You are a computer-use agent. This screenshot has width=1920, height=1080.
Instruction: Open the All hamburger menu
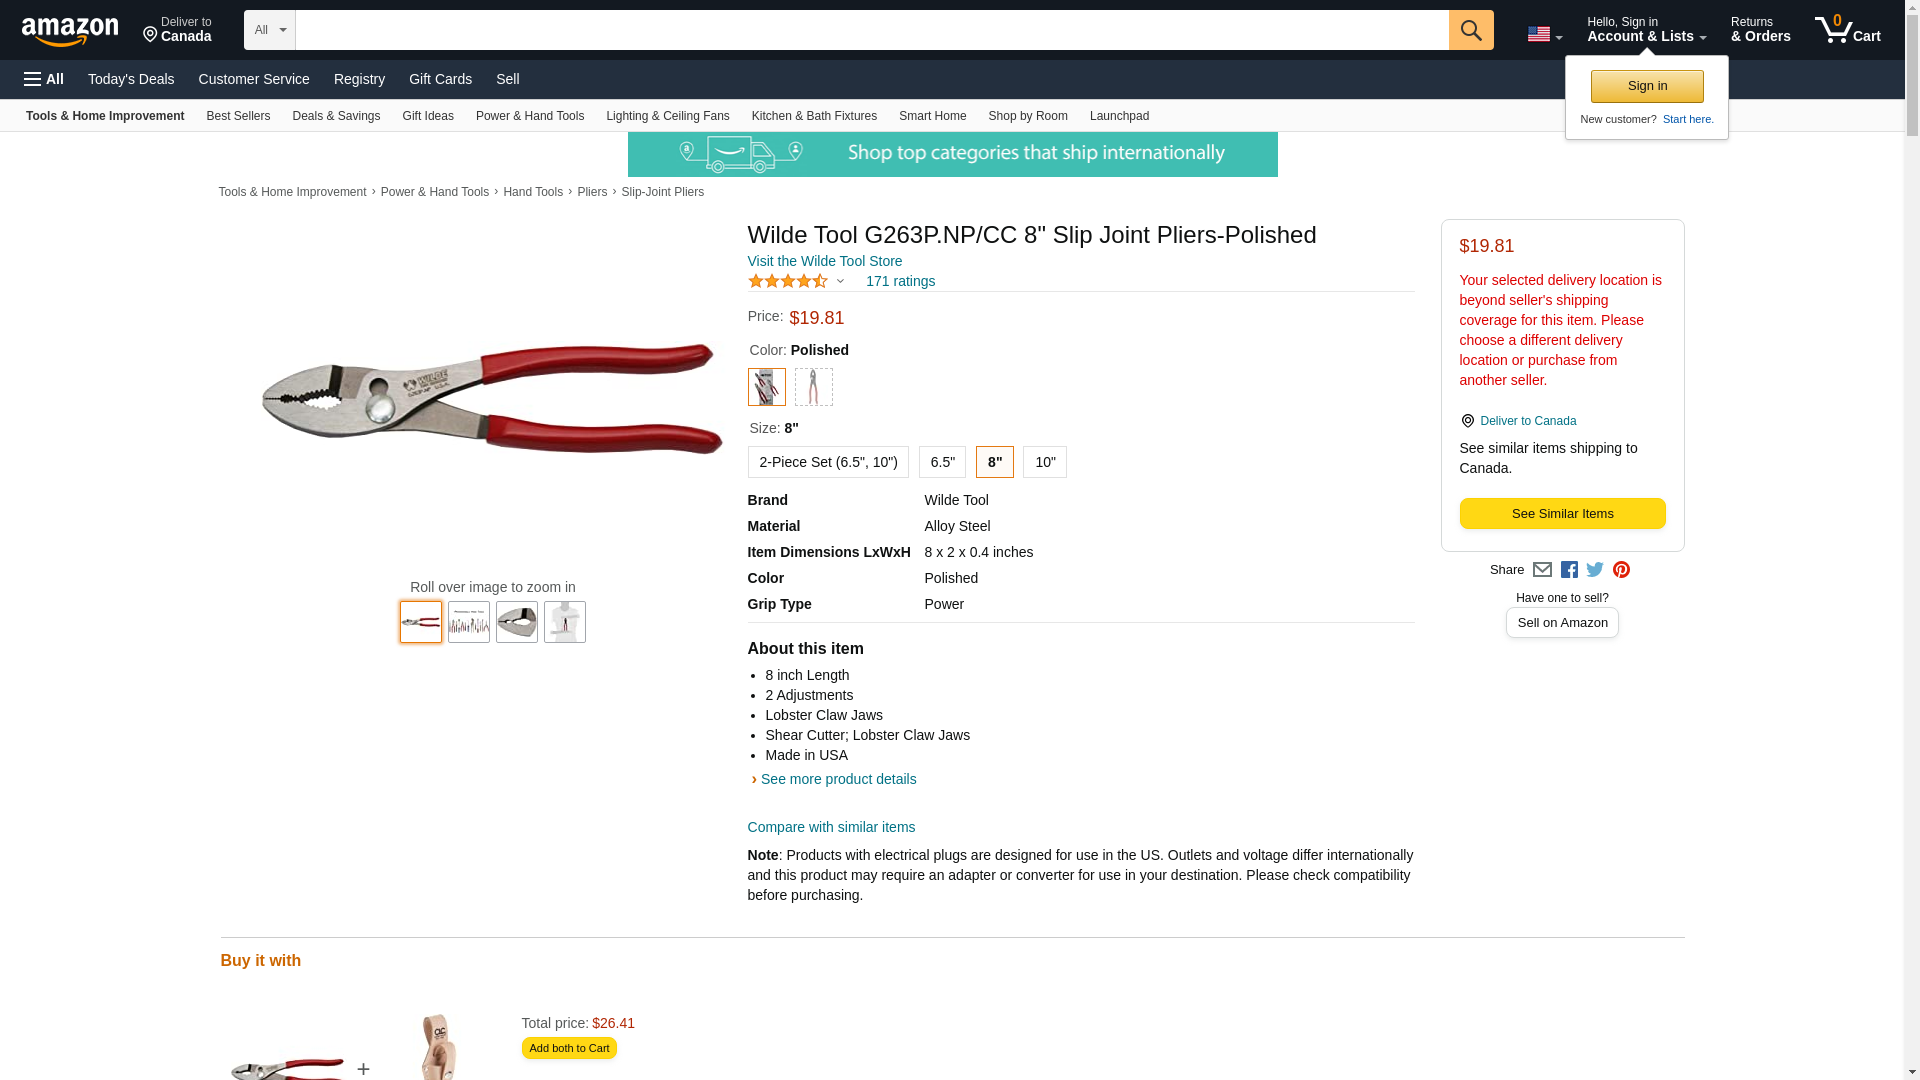(44, 79)
